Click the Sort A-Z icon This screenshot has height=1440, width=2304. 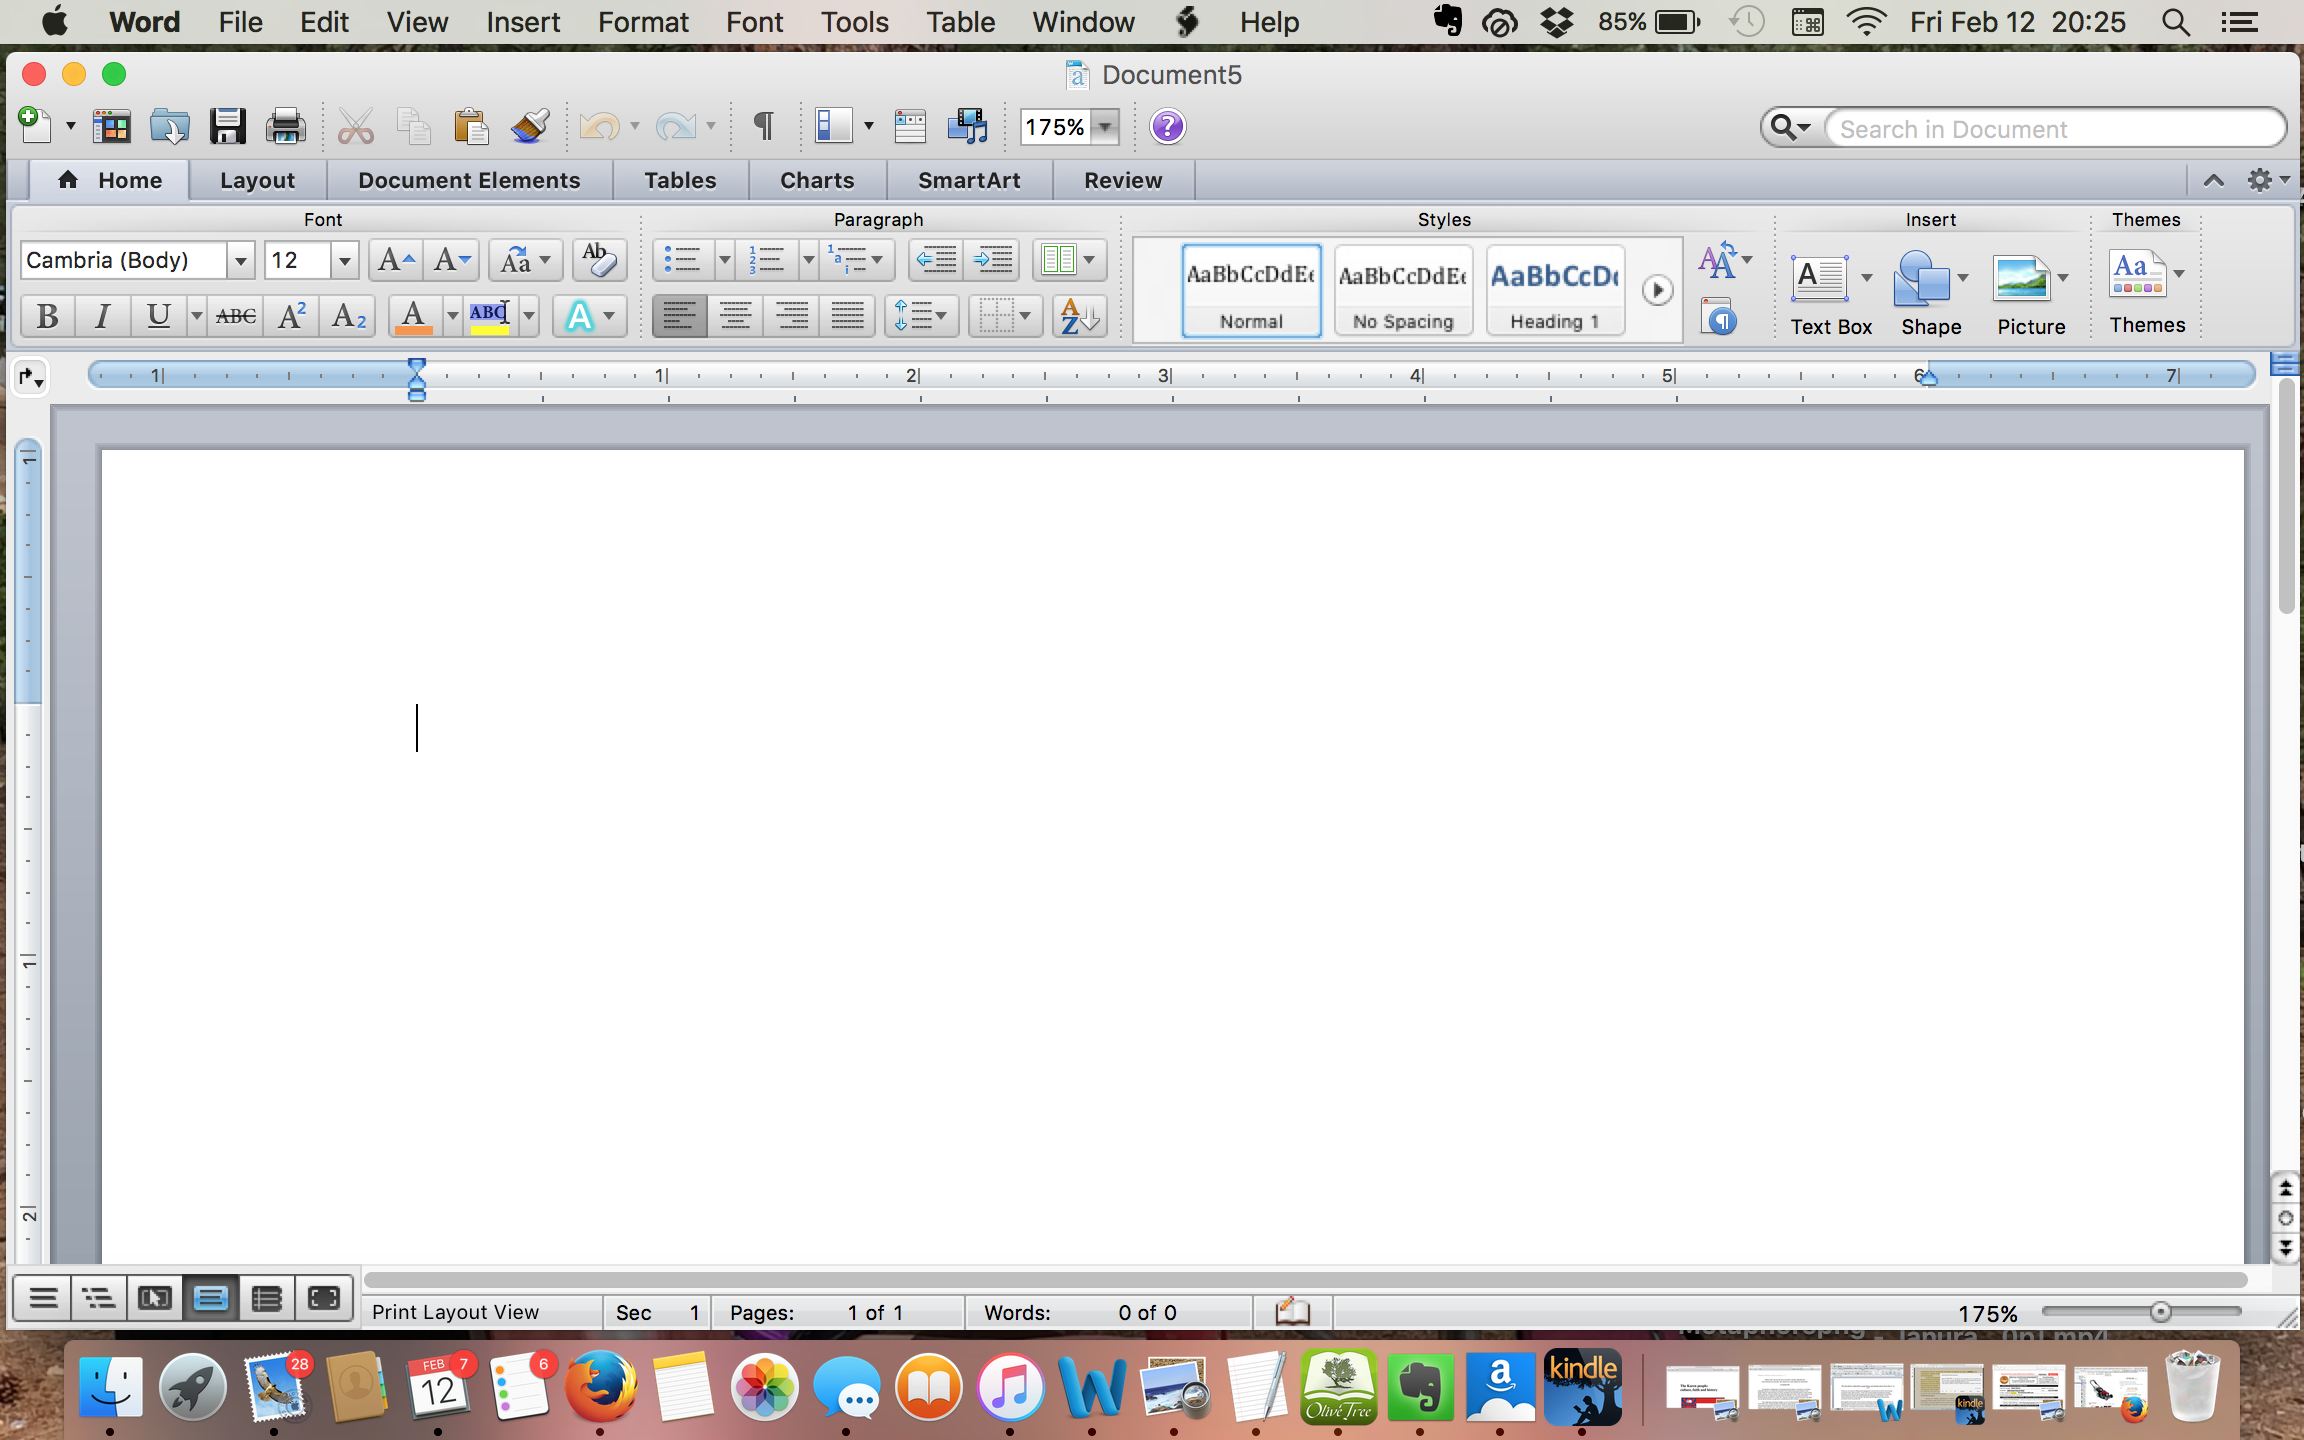pos(1080,317)
